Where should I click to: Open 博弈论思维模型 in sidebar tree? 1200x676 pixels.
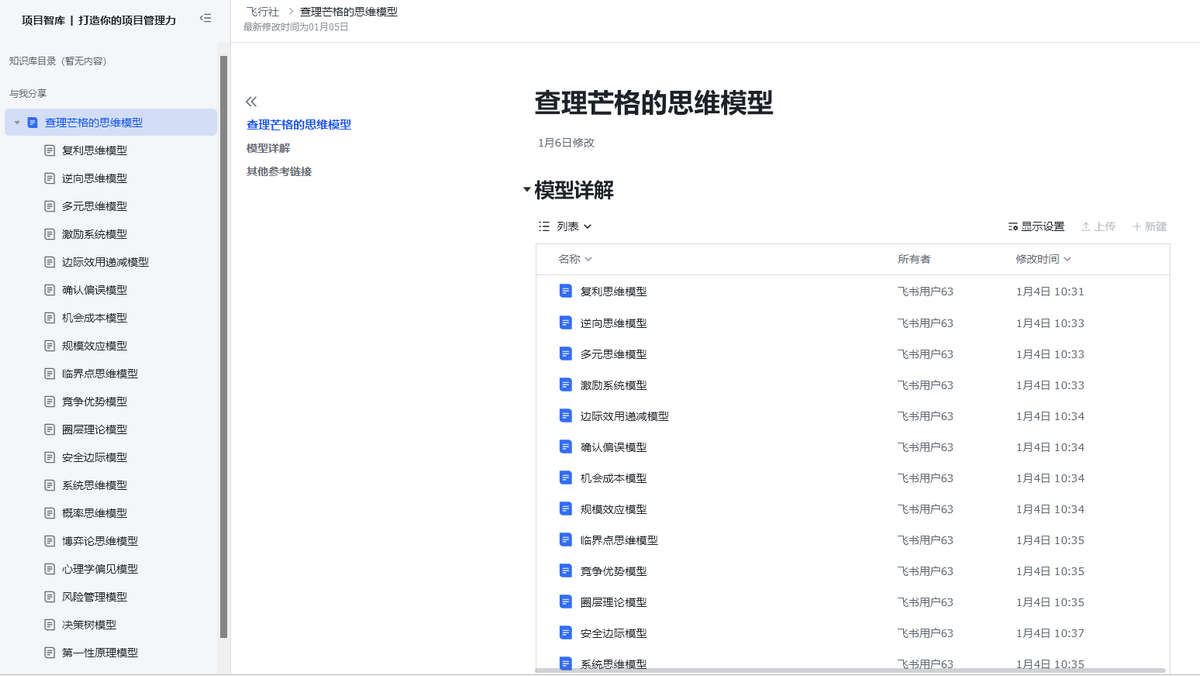click(x=100, y=541)
